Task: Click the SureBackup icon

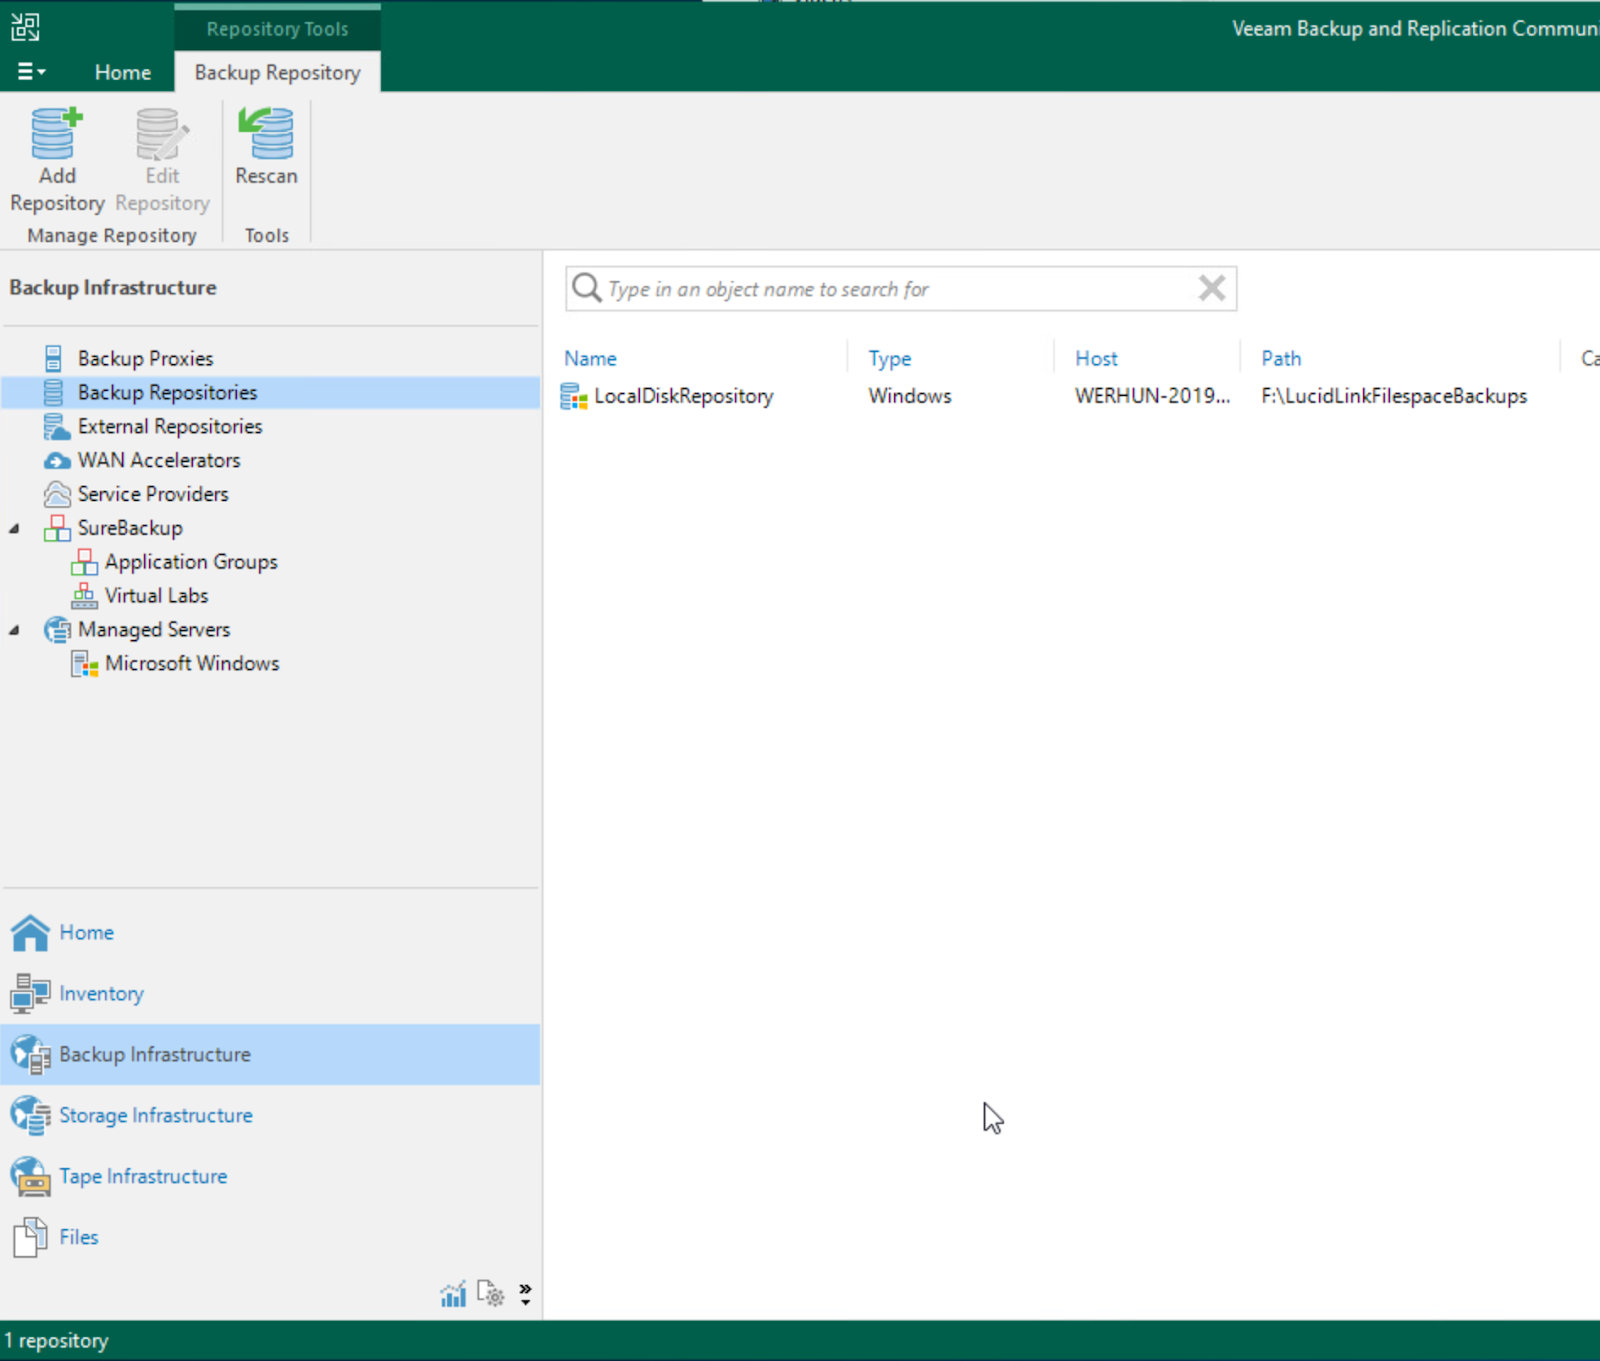Action: point(57,528)
